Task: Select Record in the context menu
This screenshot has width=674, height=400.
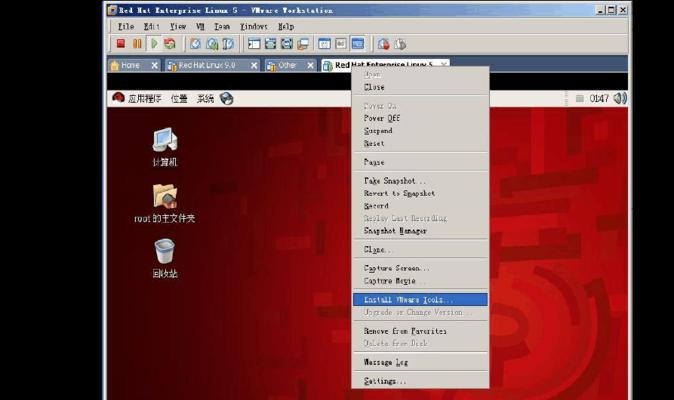Action: coord(420,206)
